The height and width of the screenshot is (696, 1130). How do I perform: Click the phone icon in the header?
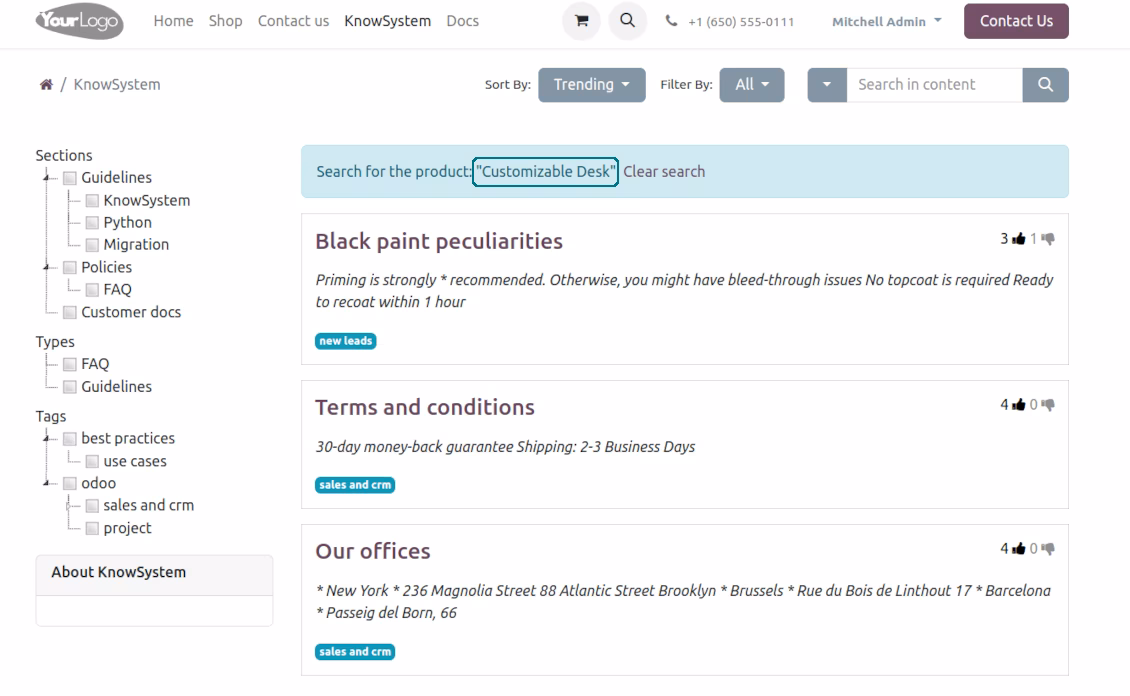pyautogui.click(x=671, y=21)
